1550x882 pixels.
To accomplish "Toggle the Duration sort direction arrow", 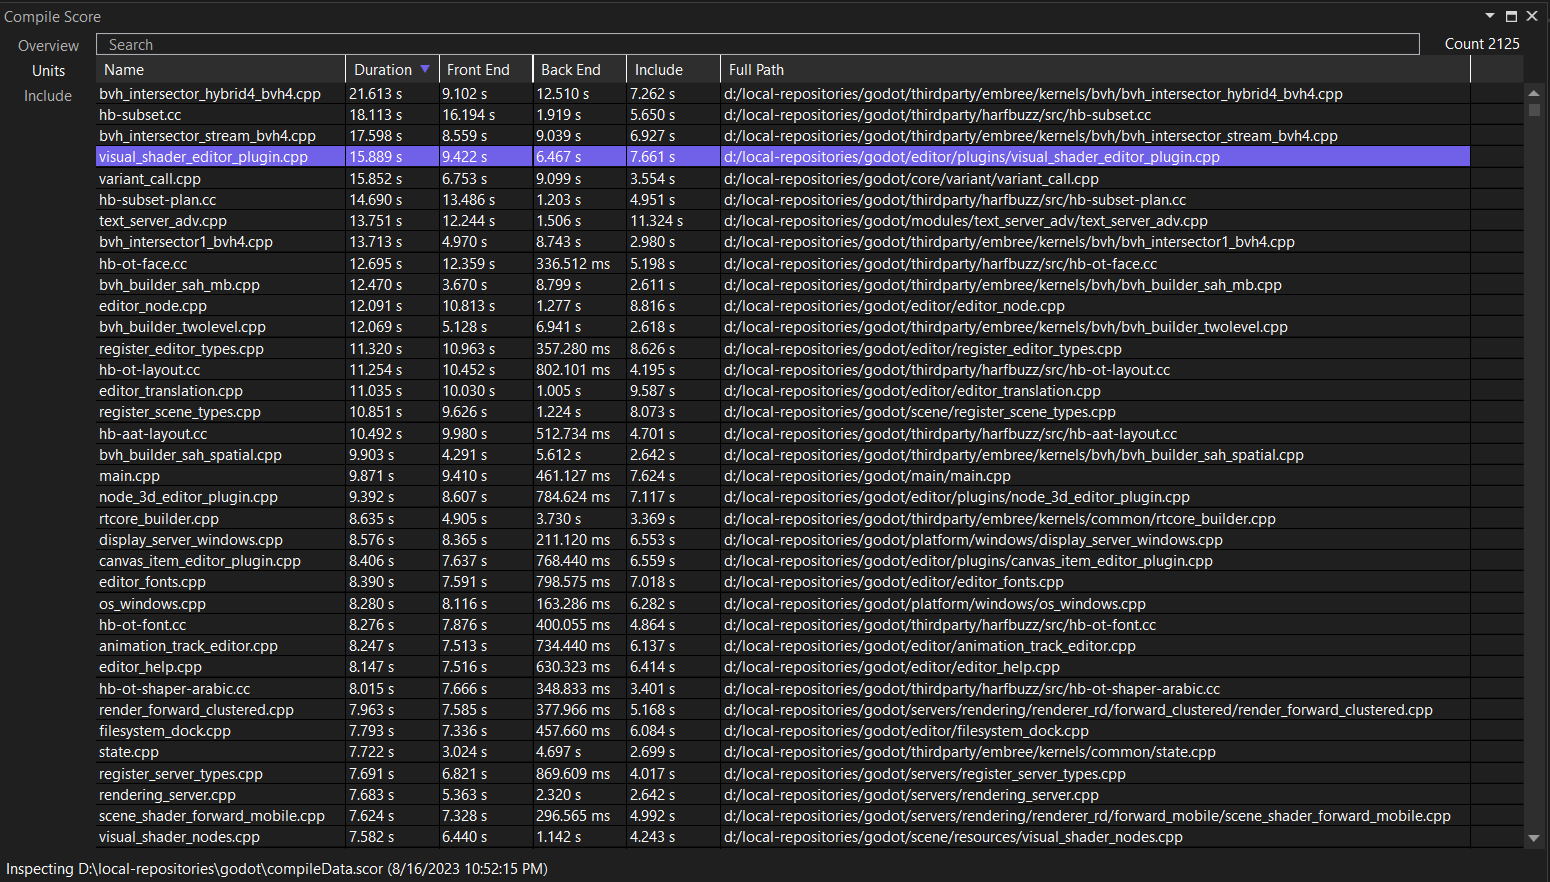I will pyautogui.click(x=425, y=69).
